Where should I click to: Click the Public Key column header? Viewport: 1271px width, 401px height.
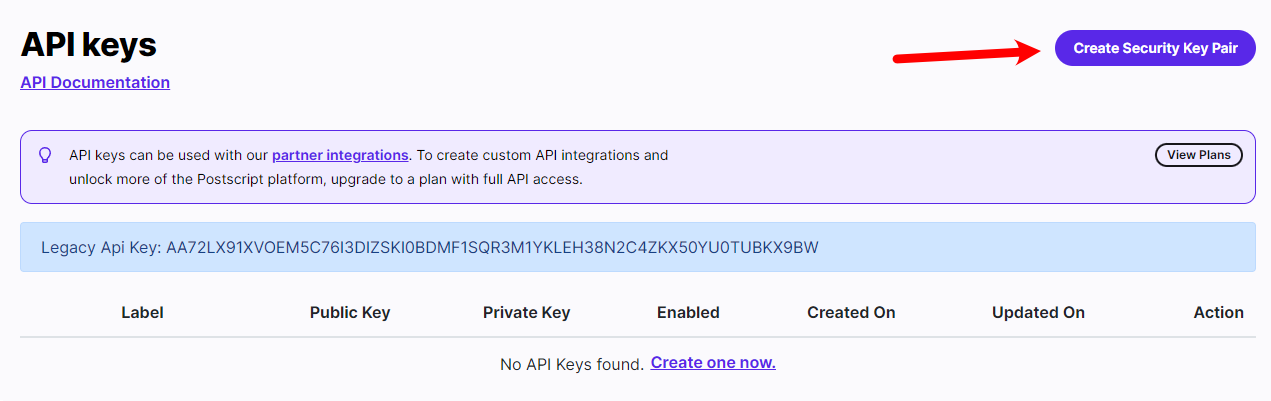click(x=350, y=312)
